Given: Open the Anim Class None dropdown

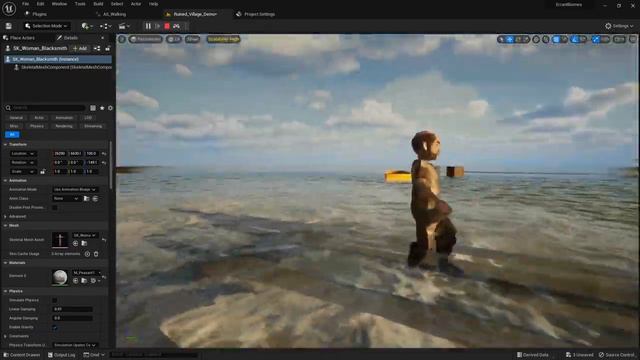Looking at the screenshot, I should click(66, 199).
